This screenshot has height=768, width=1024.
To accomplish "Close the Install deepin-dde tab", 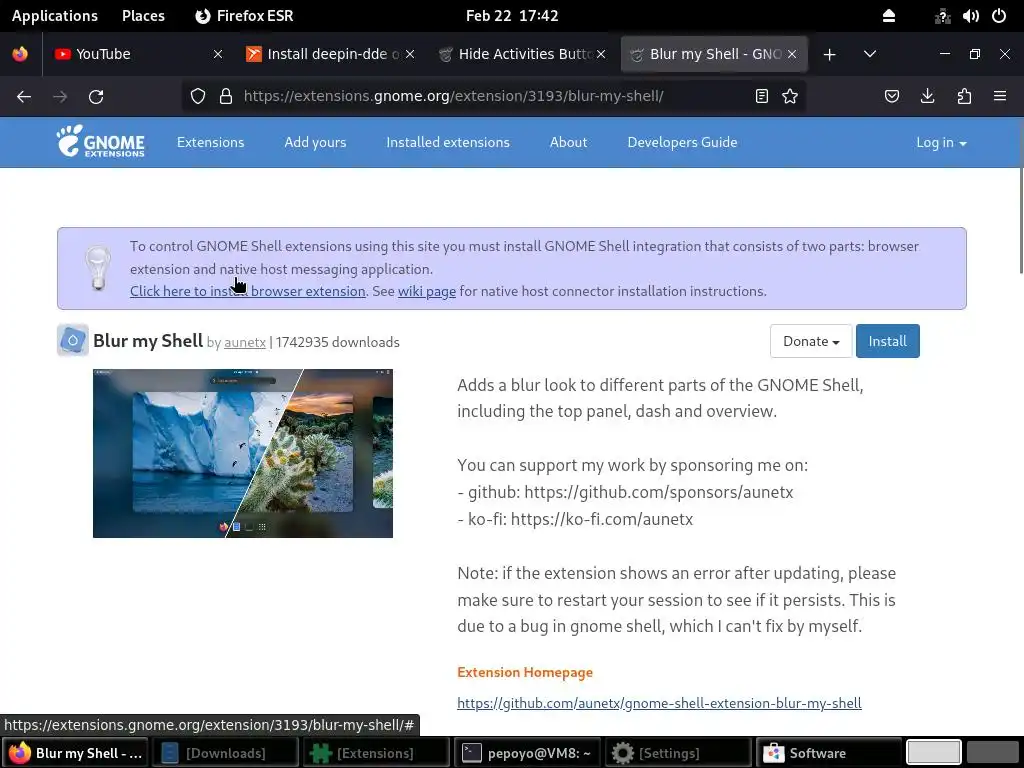I will (x=410, y=54).
